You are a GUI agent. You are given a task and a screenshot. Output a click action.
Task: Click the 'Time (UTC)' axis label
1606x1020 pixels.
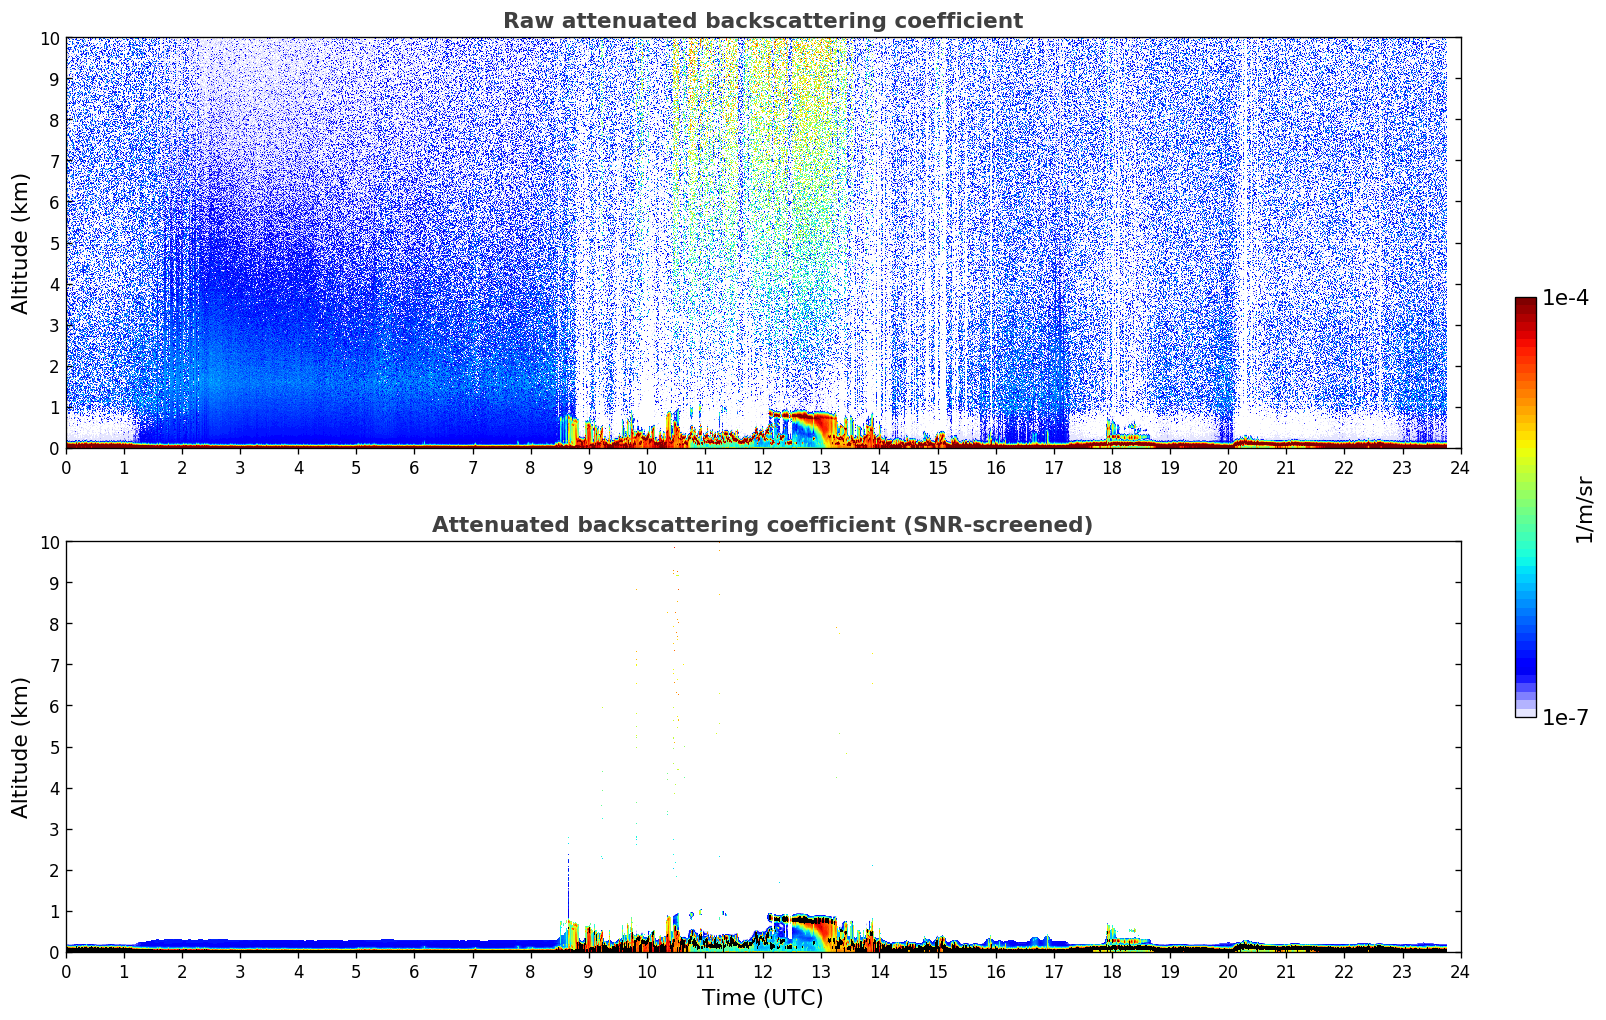[763, 998]
